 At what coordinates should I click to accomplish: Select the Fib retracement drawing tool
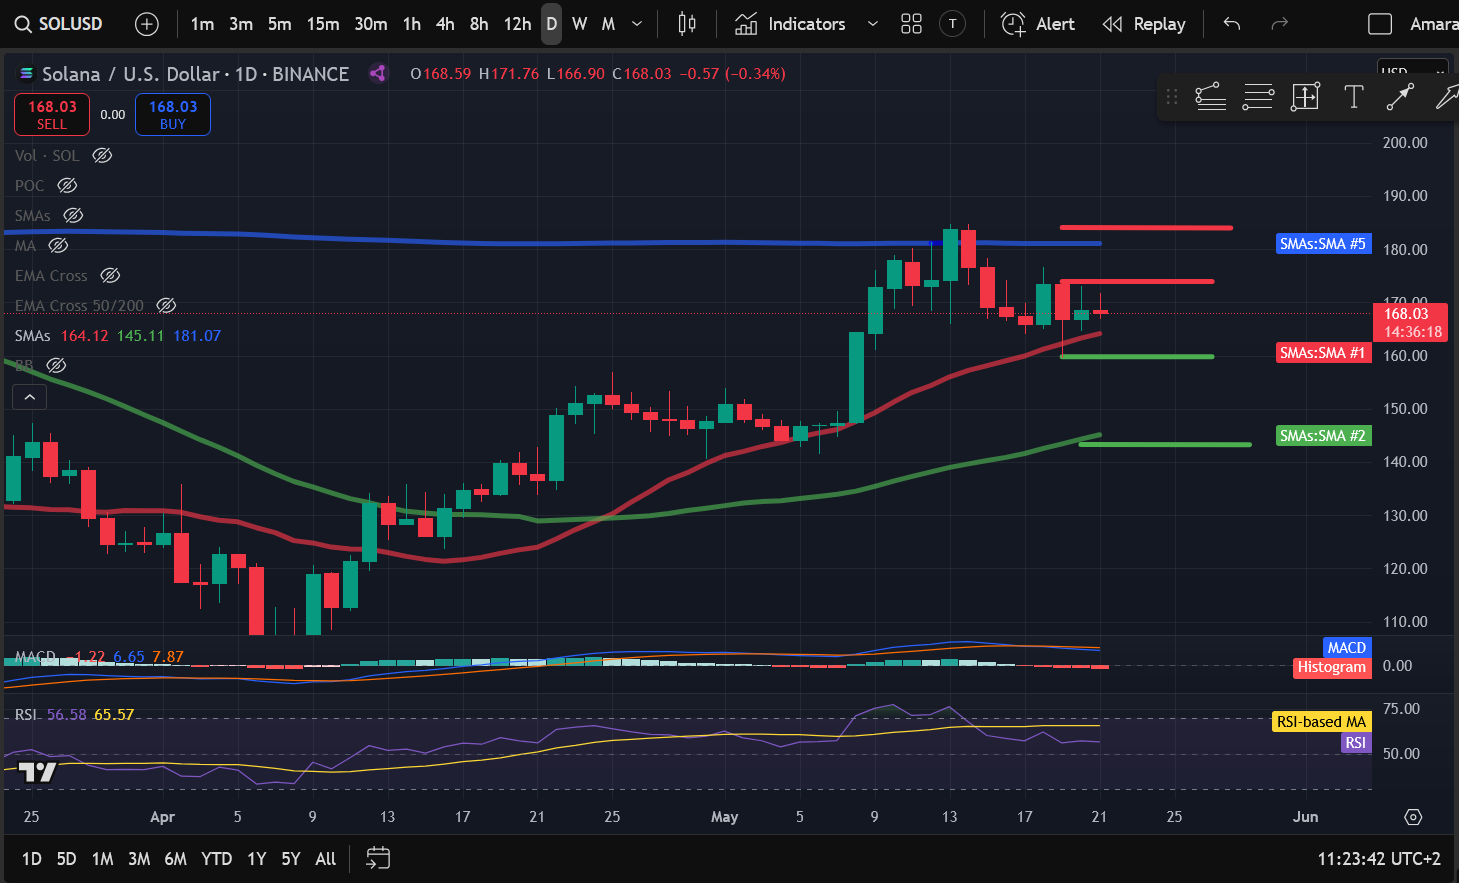tap(1258, 97)
